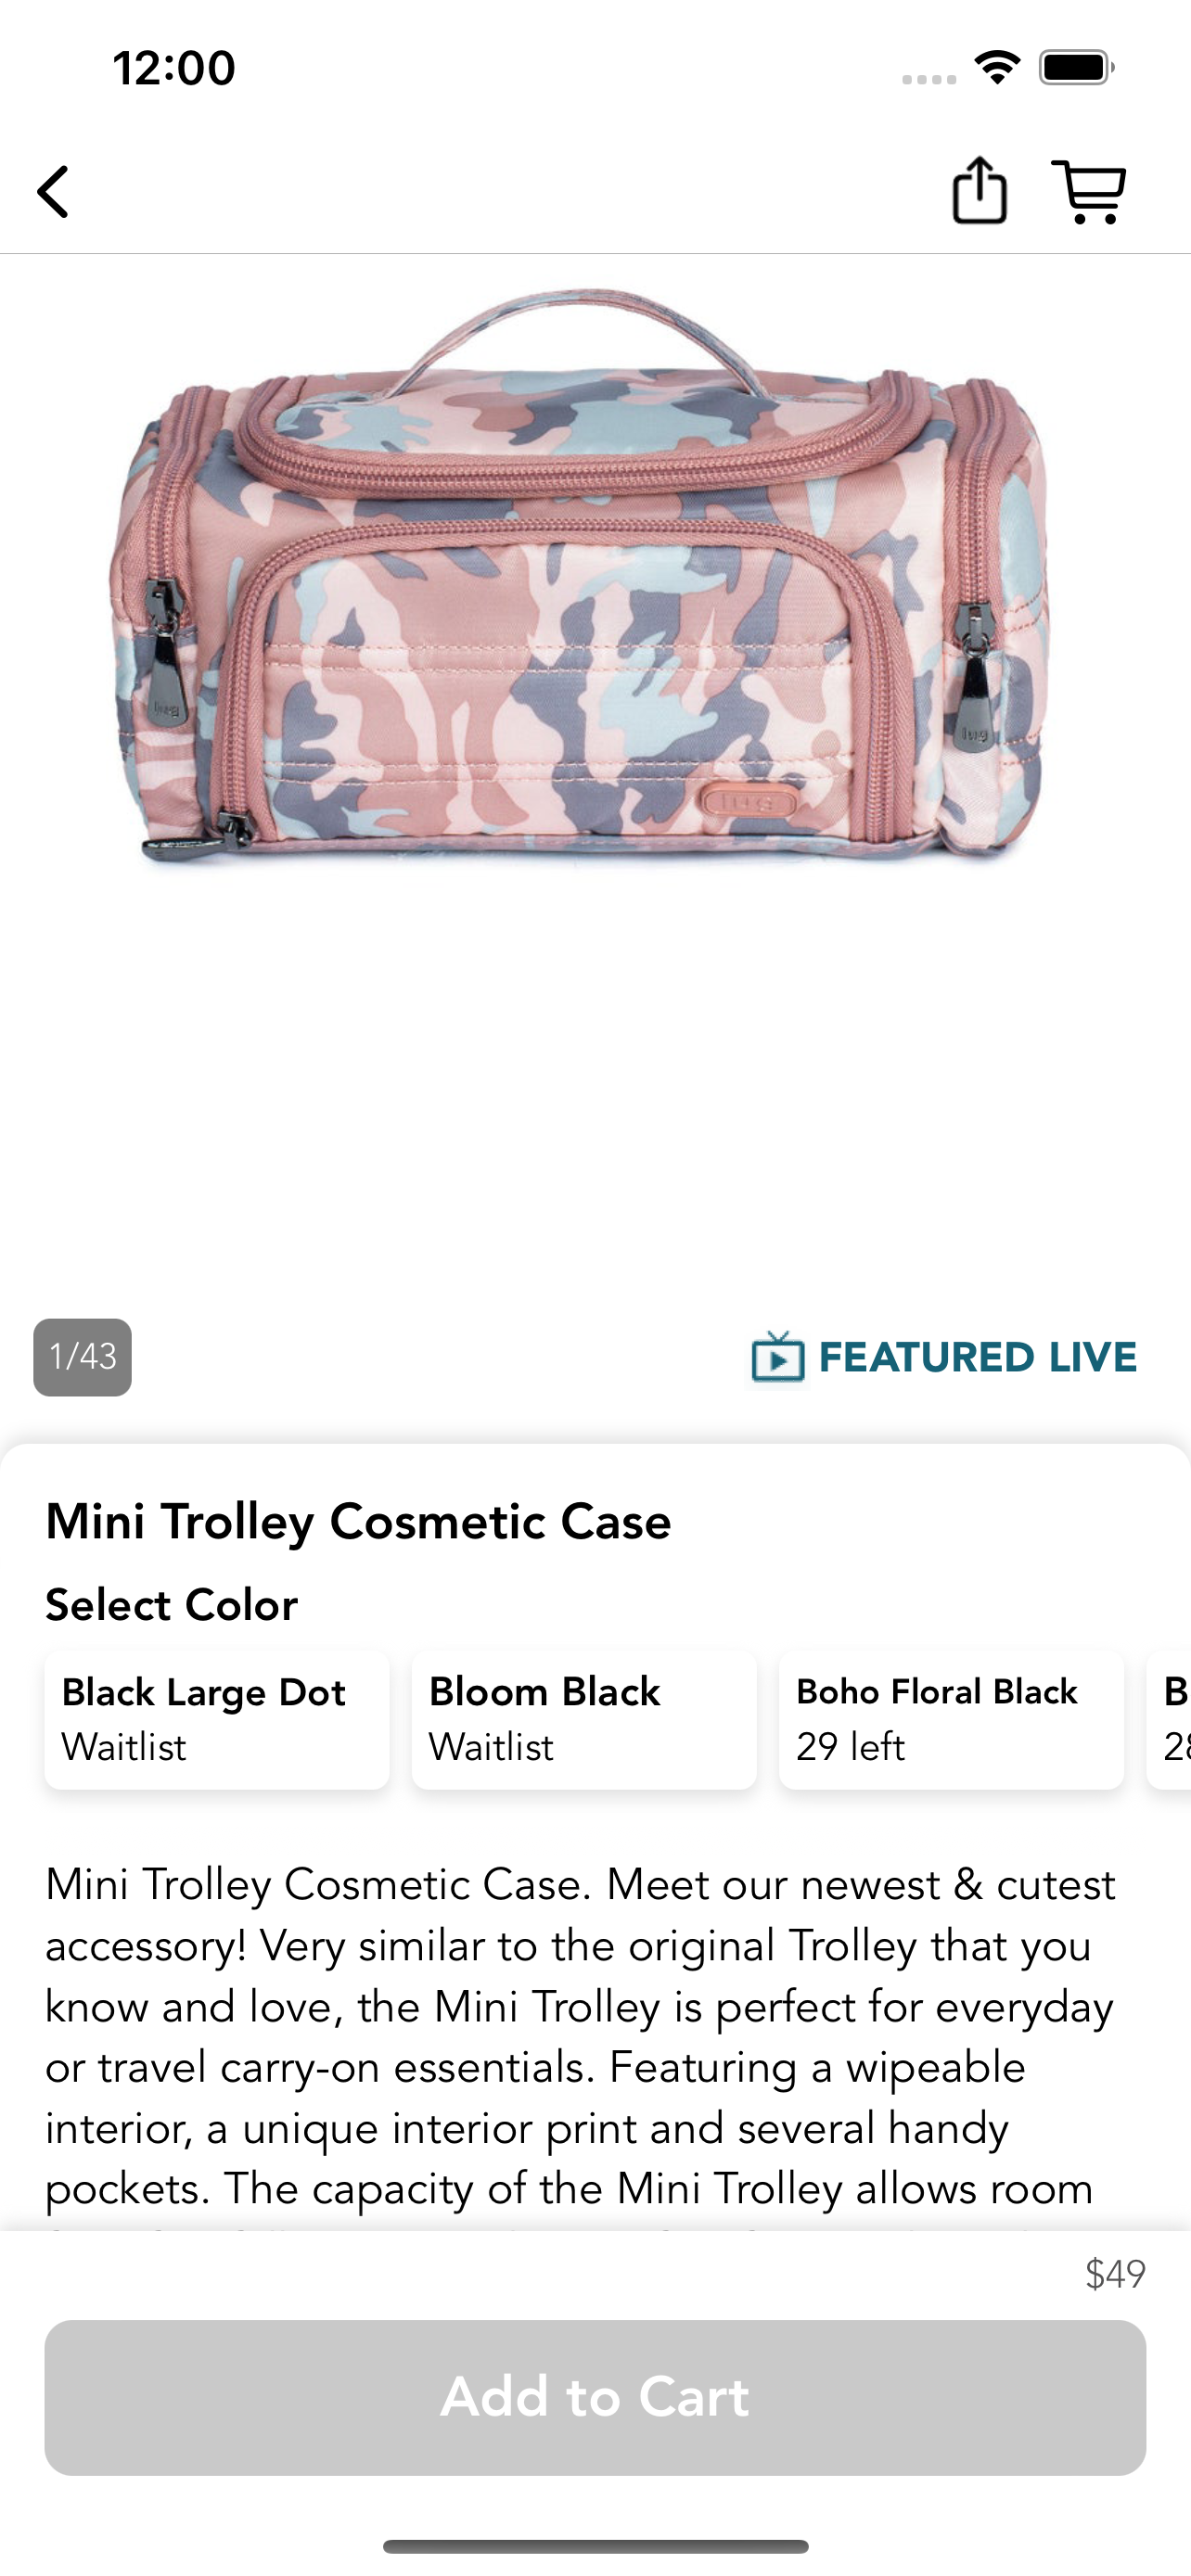Select the Black Large Dot color
Screen dimensions: 1191x2576
217,1719
